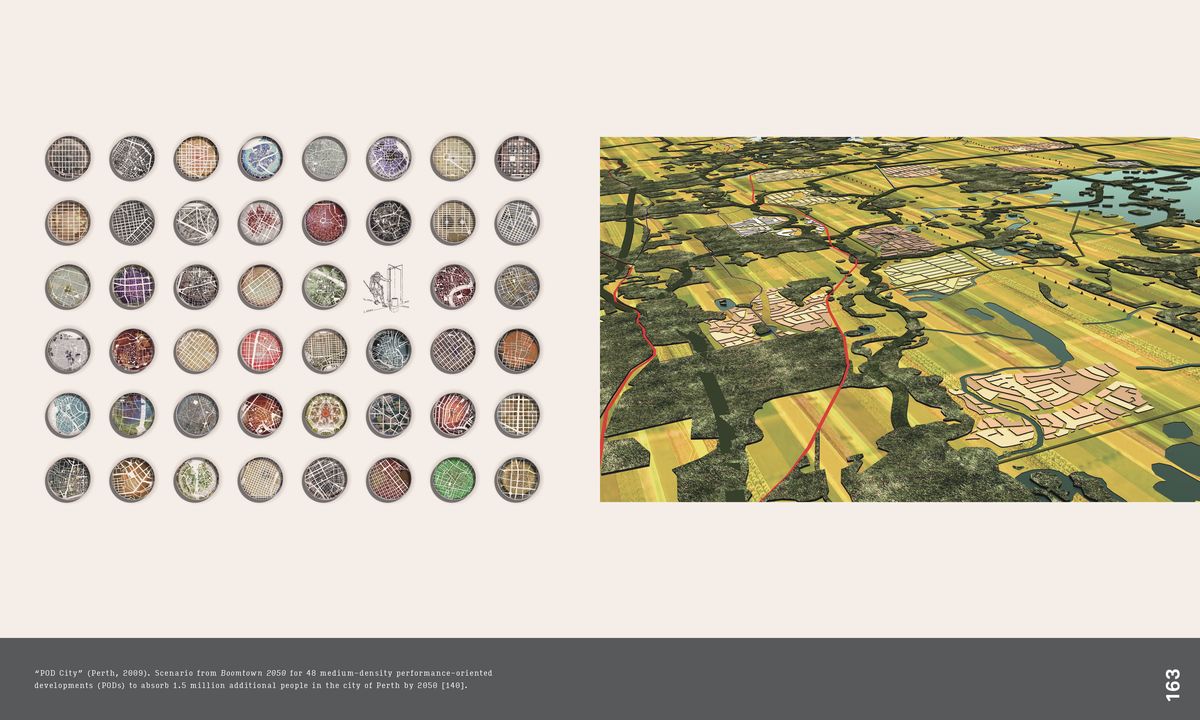1200x720 pixels.
Task: Click the circle with blue river loop
Action: (x=260, y=158)
